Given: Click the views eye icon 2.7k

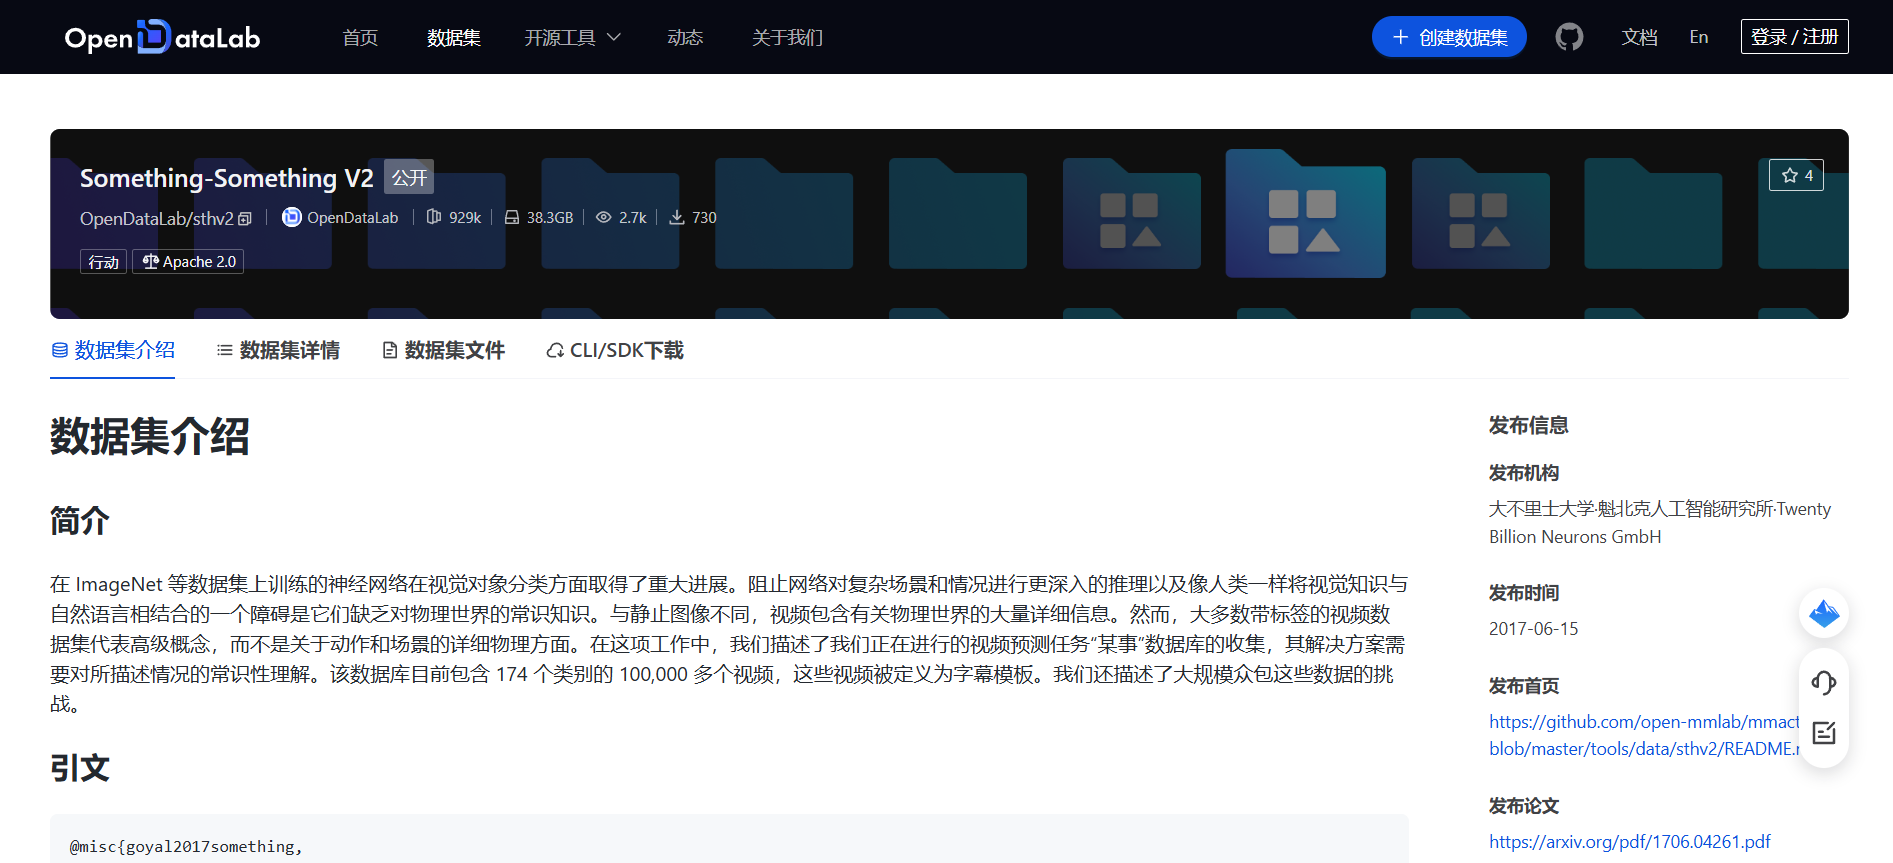Looking at the screenshot, I should tap(603, 217).
